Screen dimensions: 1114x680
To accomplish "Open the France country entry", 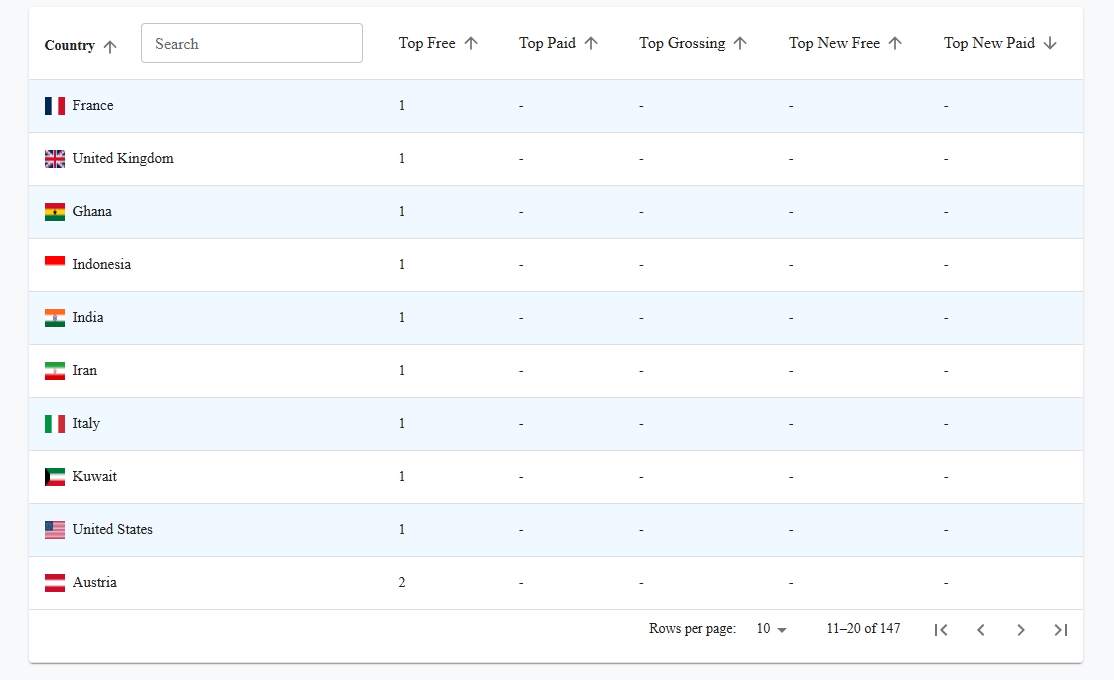I will [x=93, y=105].
